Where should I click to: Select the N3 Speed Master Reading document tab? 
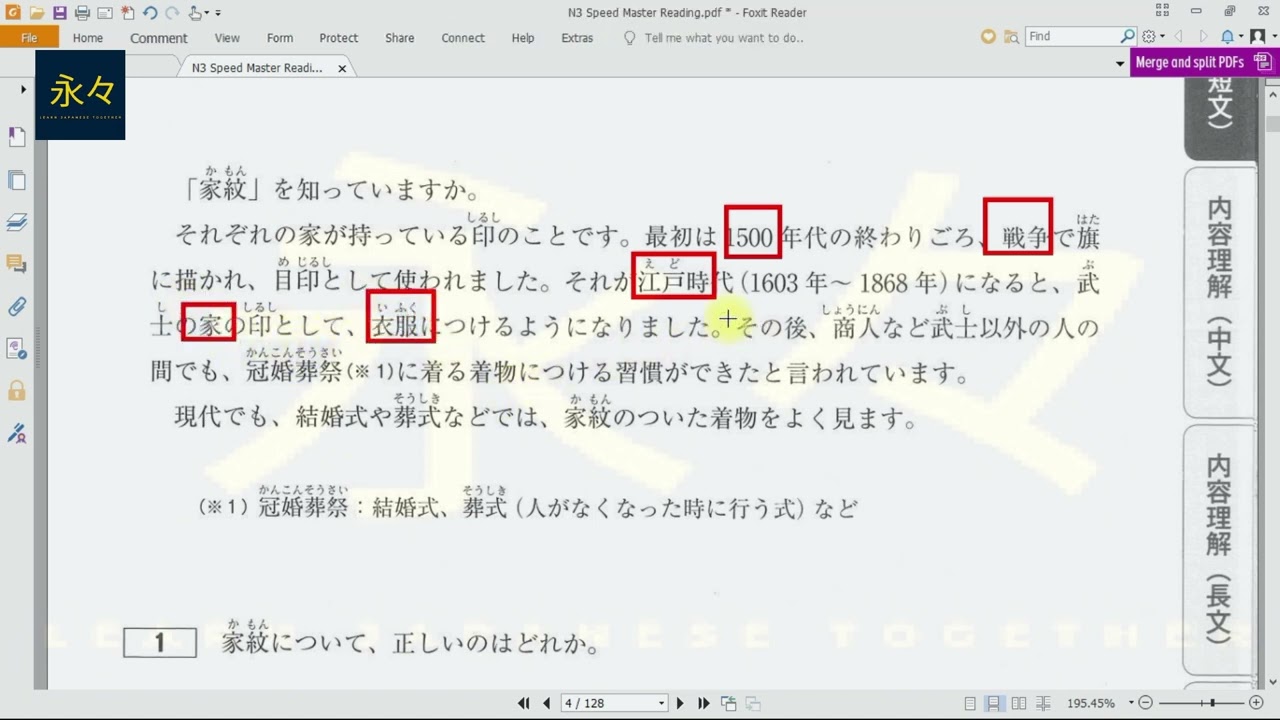[257, 68]
